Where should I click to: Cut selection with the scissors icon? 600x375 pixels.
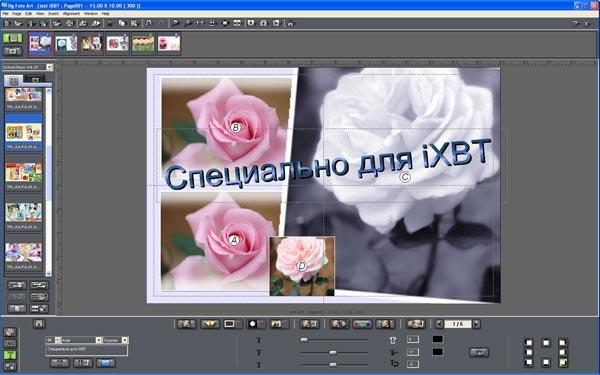[109, 23]
